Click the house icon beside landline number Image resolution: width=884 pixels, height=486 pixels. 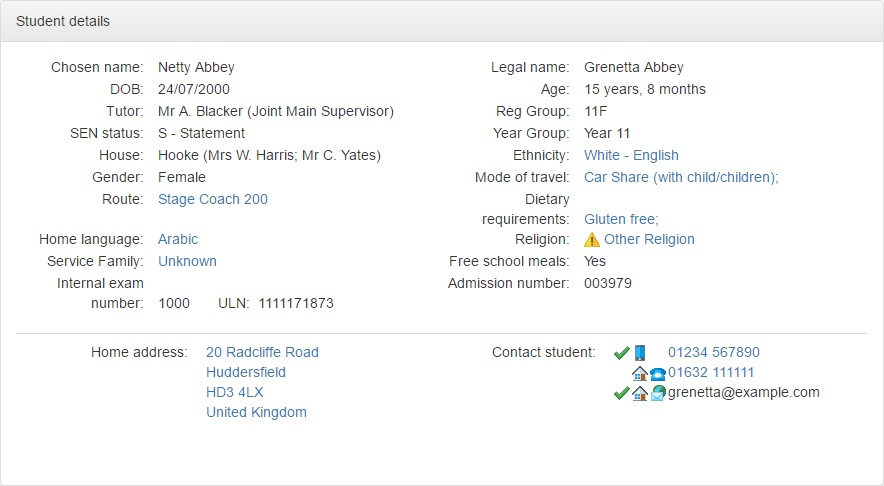tap(639, 373)
